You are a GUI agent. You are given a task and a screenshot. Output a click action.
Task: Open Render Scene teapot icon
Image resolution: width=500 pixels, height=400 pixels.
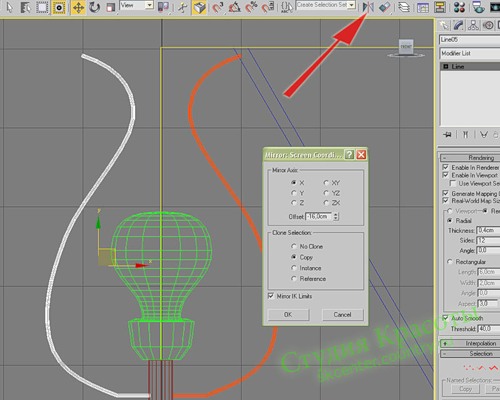(478, 7)
